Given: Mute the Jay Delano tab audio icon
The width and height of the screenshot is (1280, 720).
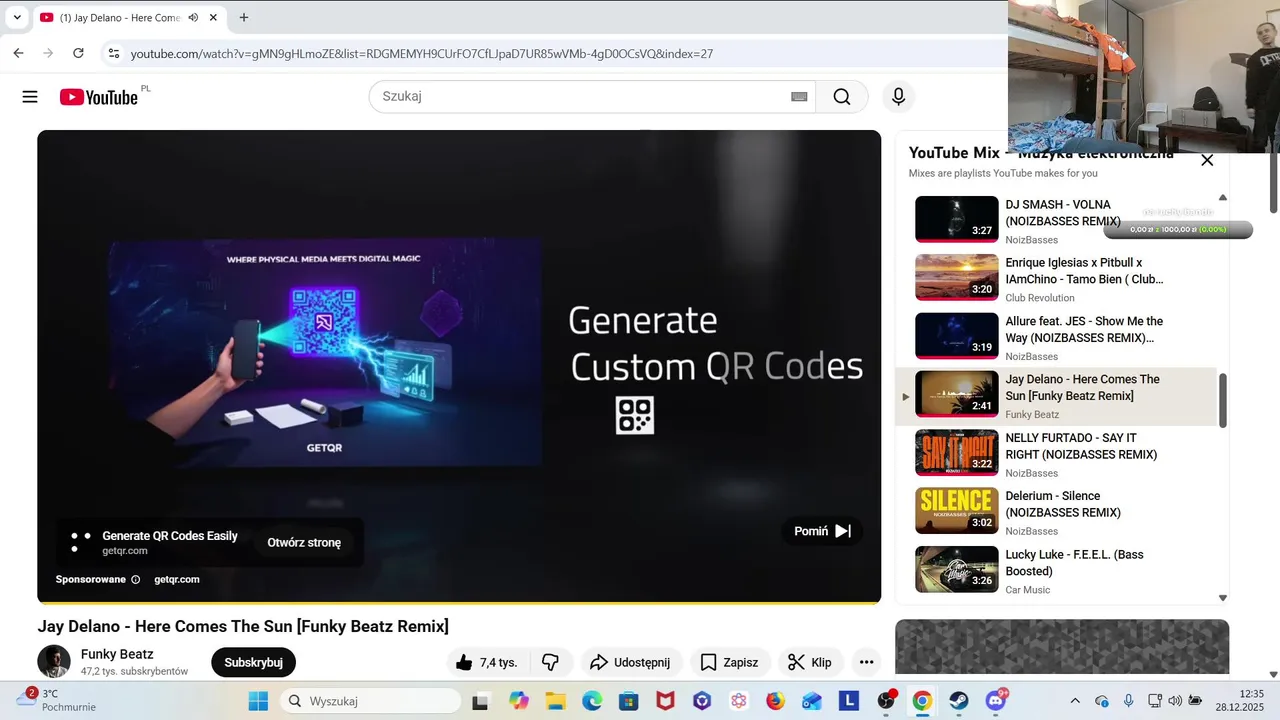Looking at the screenshot, I should coord(193,17).
